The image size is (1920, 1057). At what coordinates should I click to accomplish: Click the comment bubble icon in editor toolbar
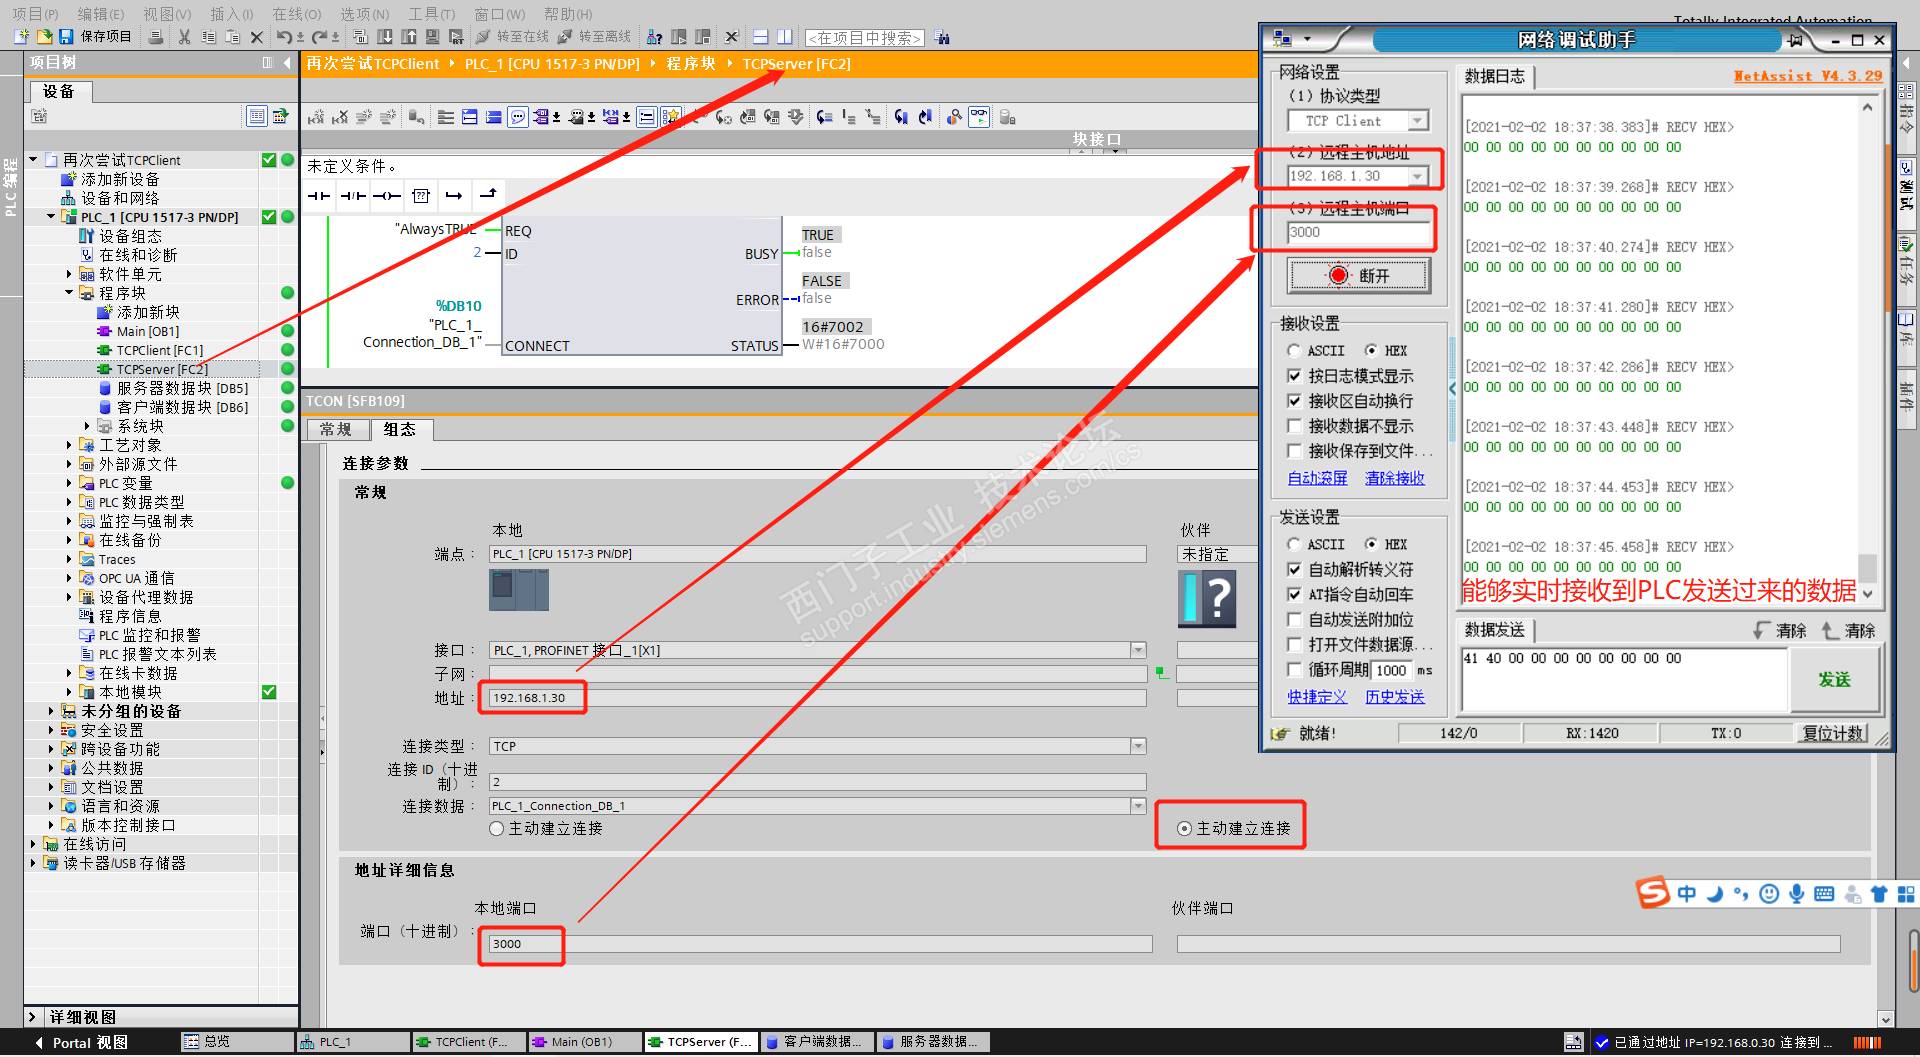pyautogui.click(x=518, y=117)
